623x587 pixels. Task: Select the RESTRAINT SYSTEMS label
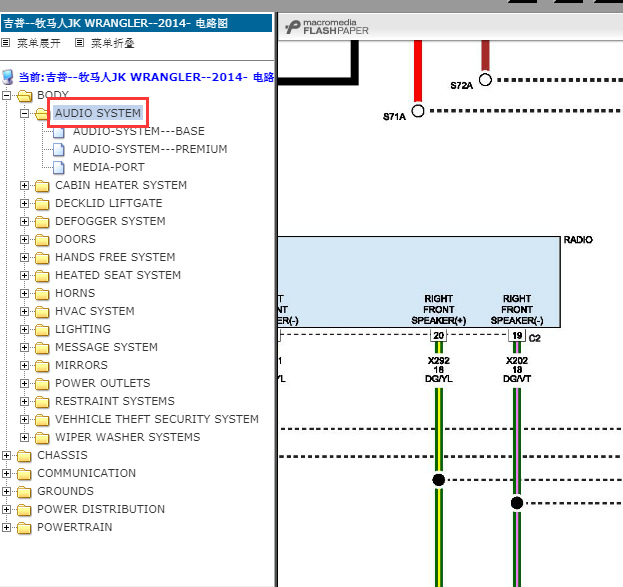[115, 401]
